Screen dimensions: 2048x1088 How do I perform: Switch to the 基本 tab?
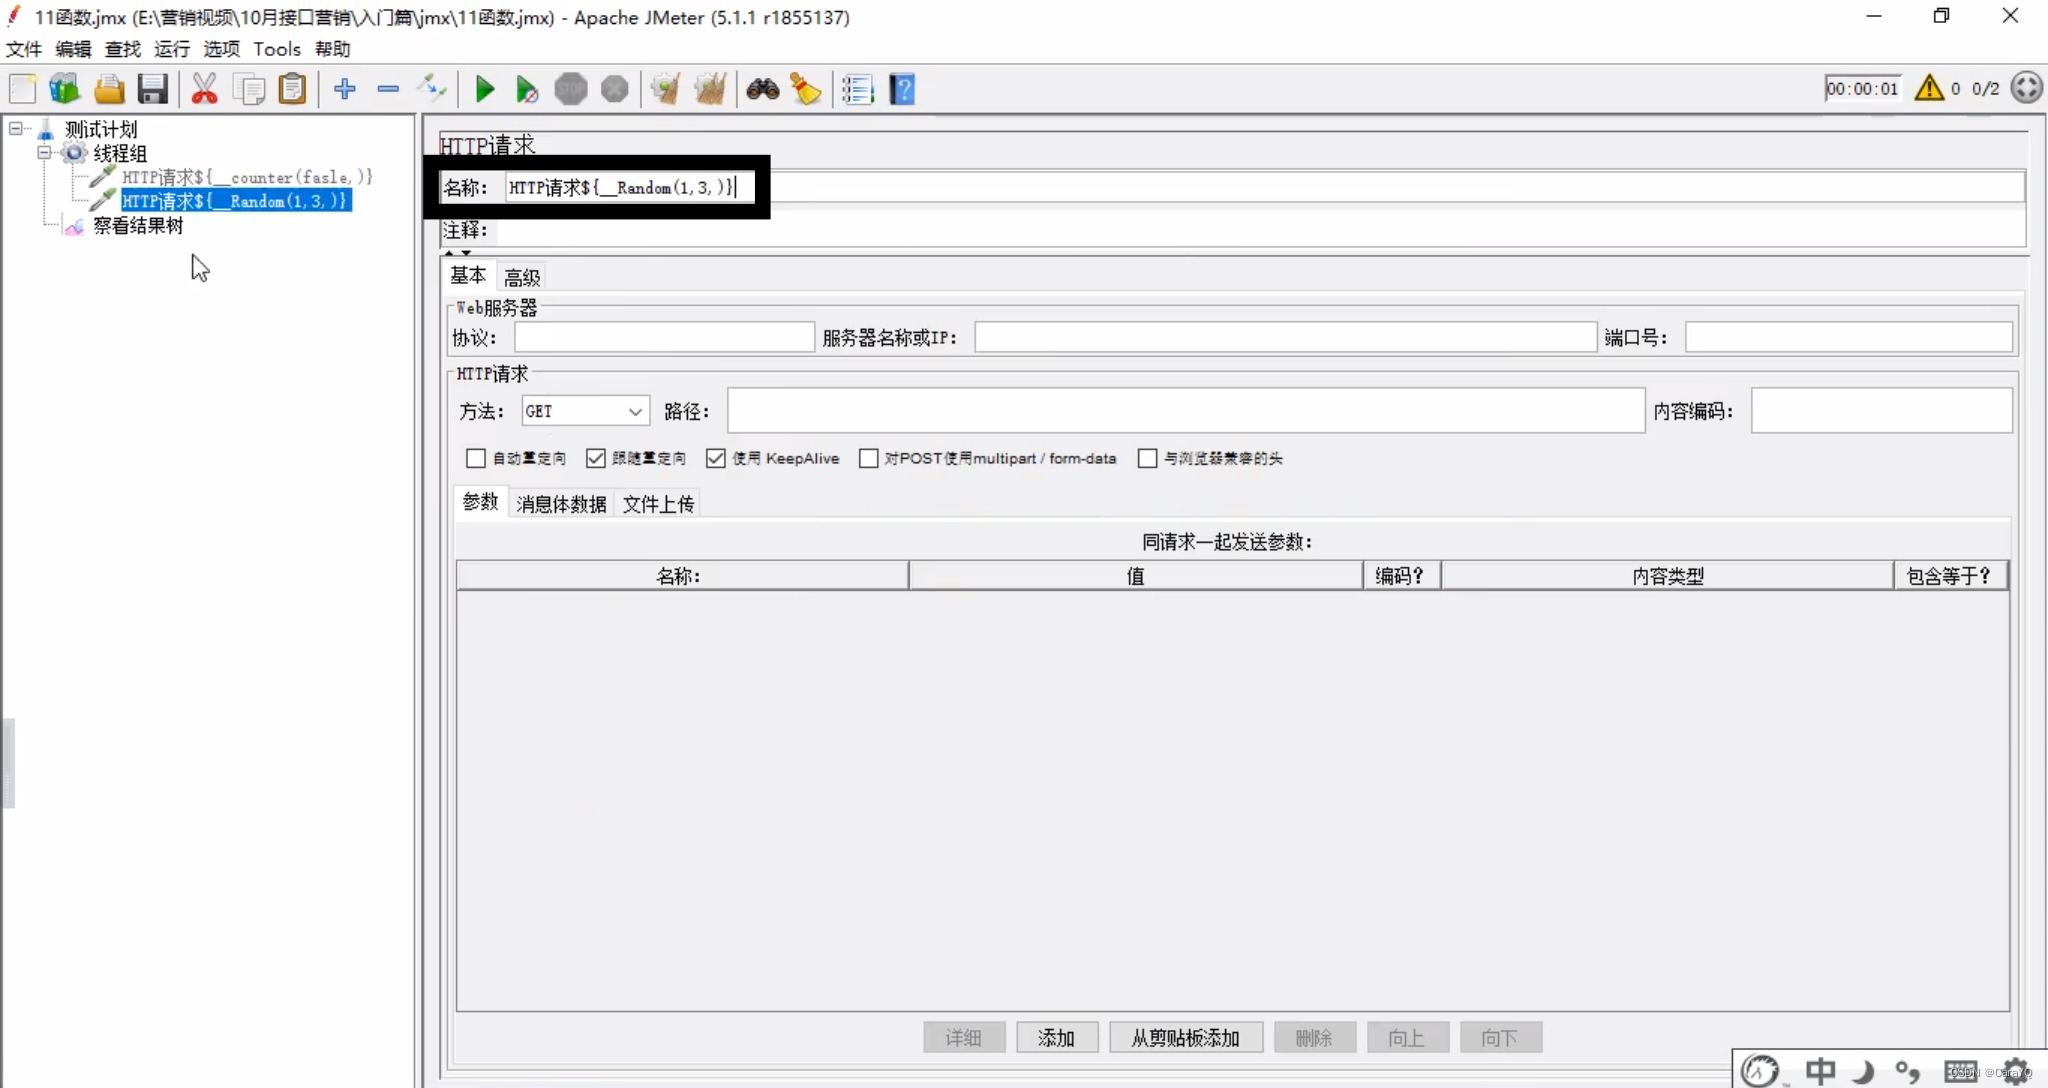[x=468, y=276]
